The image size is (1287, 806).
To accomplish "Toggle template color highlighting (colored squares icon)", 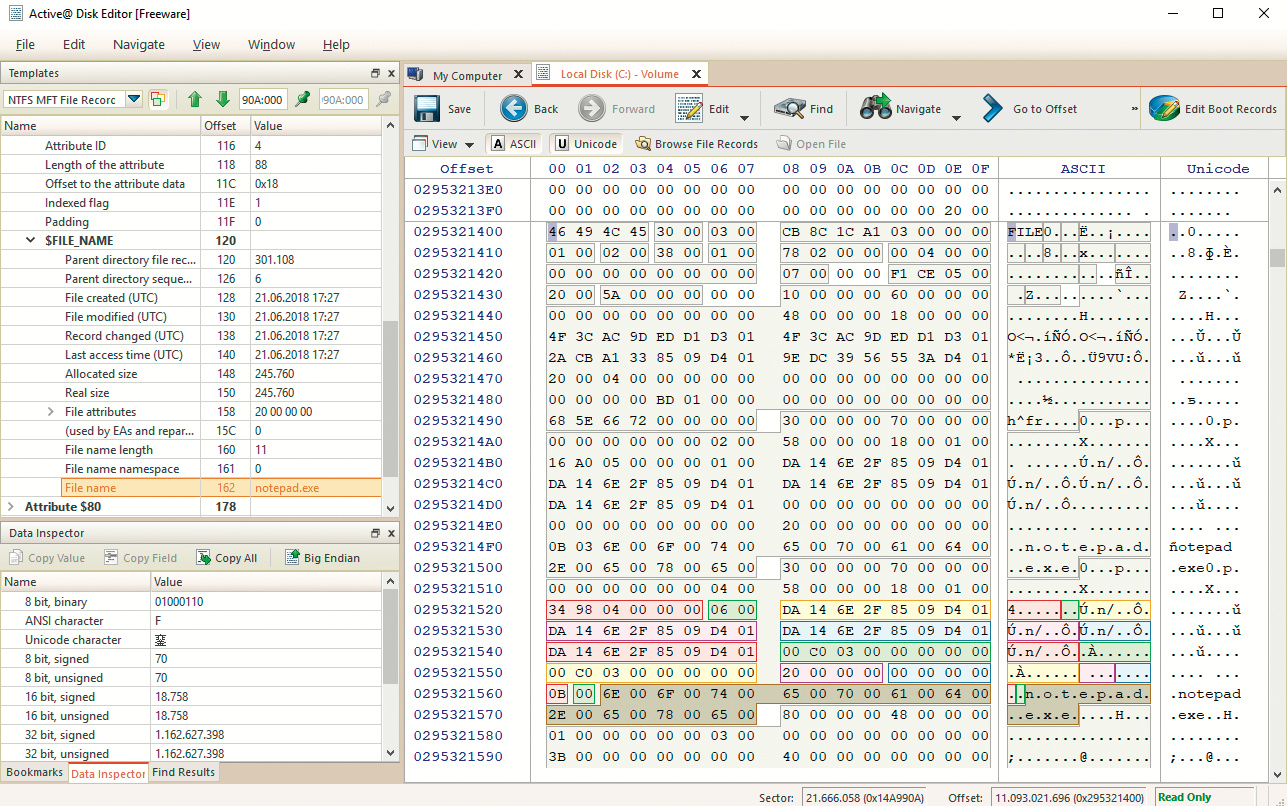I will tap(158, 99).
